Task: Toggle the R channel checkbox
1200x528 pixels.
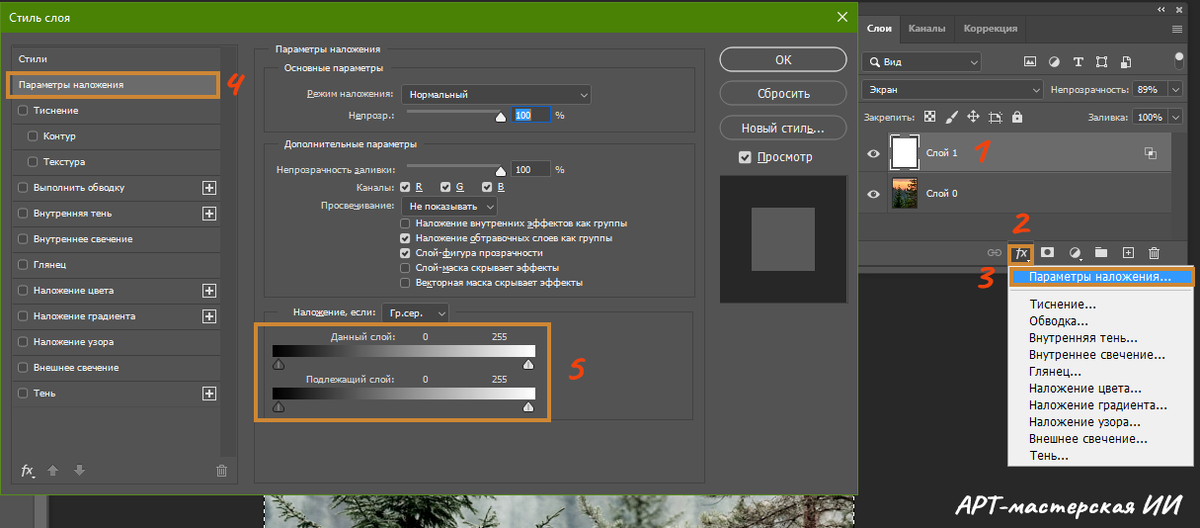Action: click(x=405, y=187)
